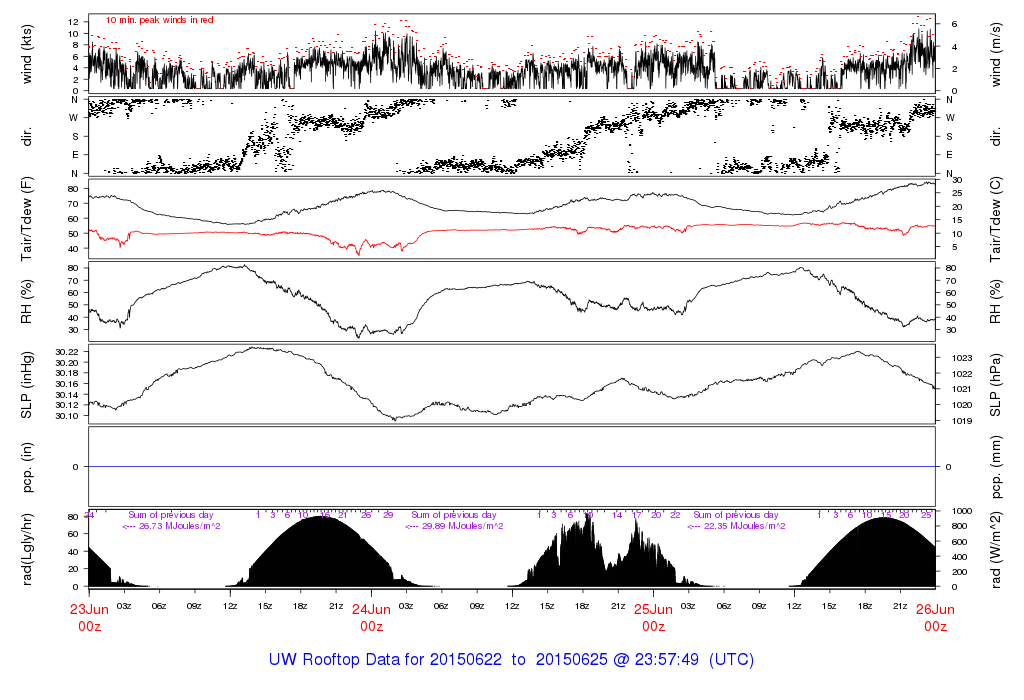1024x700 pixels.
Task: Click the 'rad(Lgly/hr)' axis label
Action: point(29,549)
